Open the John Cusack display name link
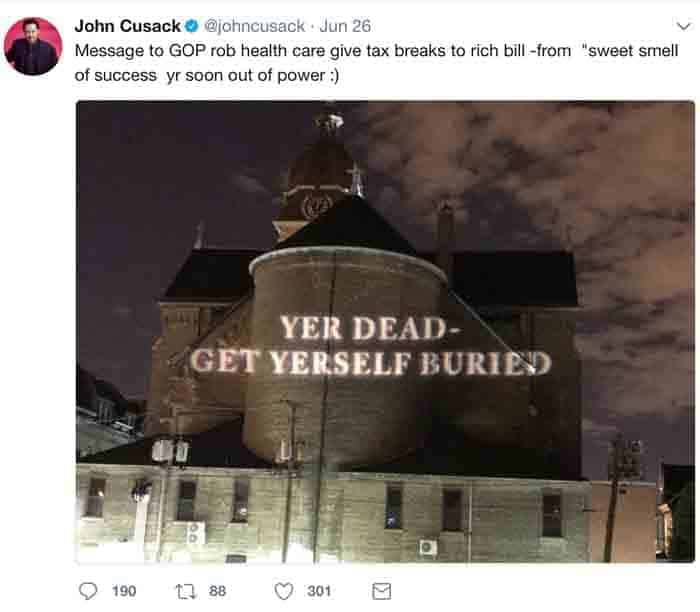700x612 pixels. [x=128, y=26]
